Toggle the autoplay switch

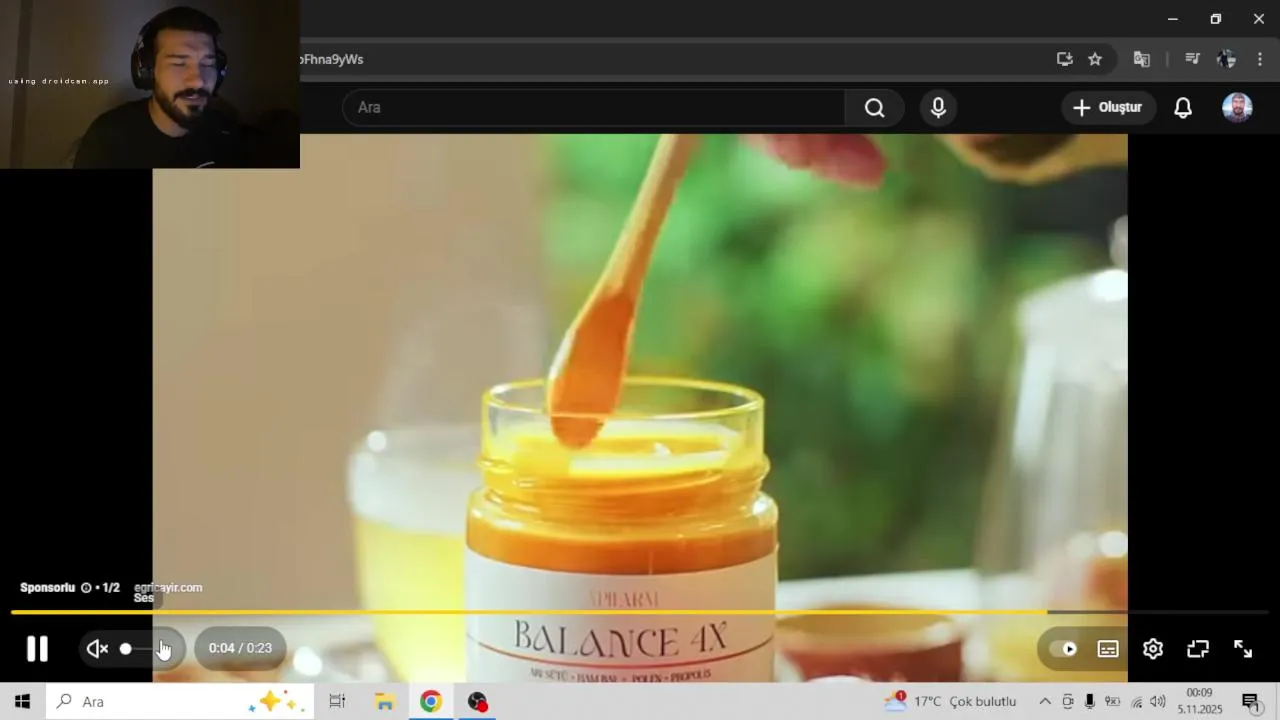click(x=1062, y=649)
